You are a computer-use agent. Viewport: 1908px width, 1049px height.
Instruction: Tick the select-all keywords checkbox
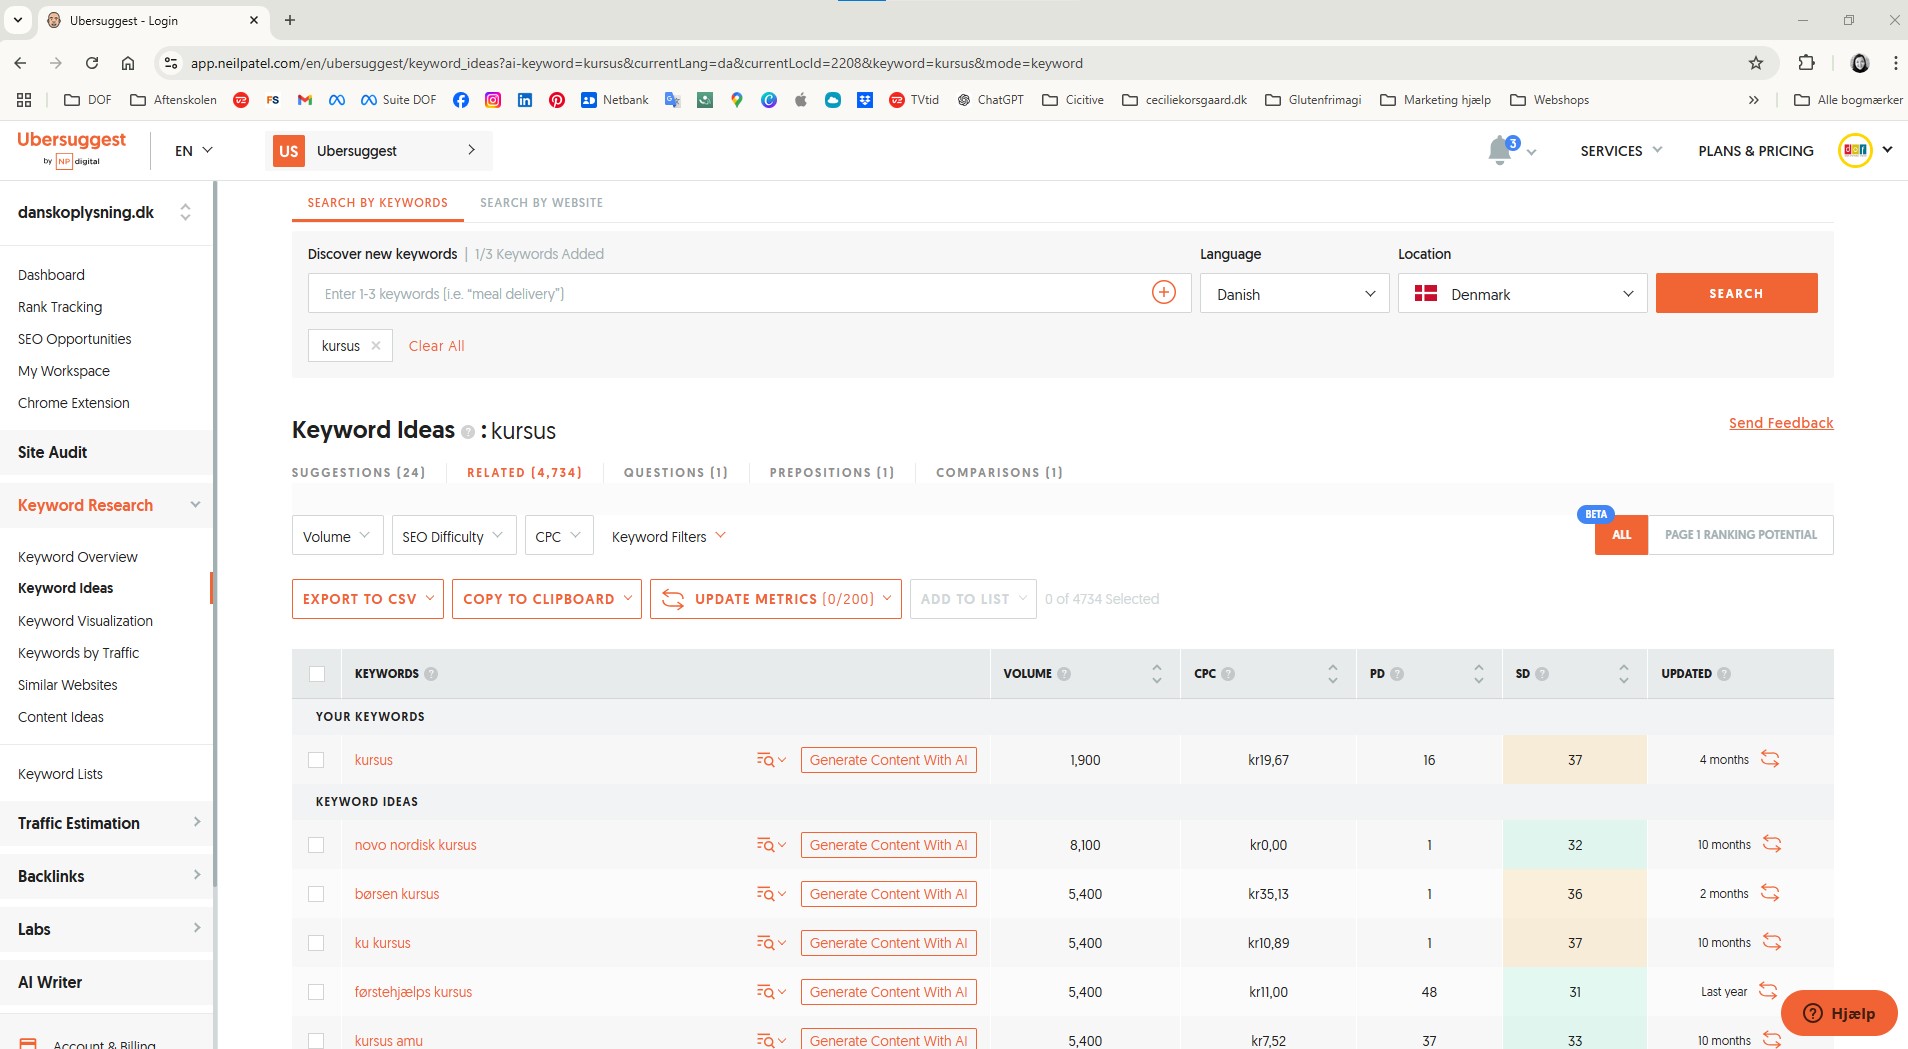coord(317,674)
